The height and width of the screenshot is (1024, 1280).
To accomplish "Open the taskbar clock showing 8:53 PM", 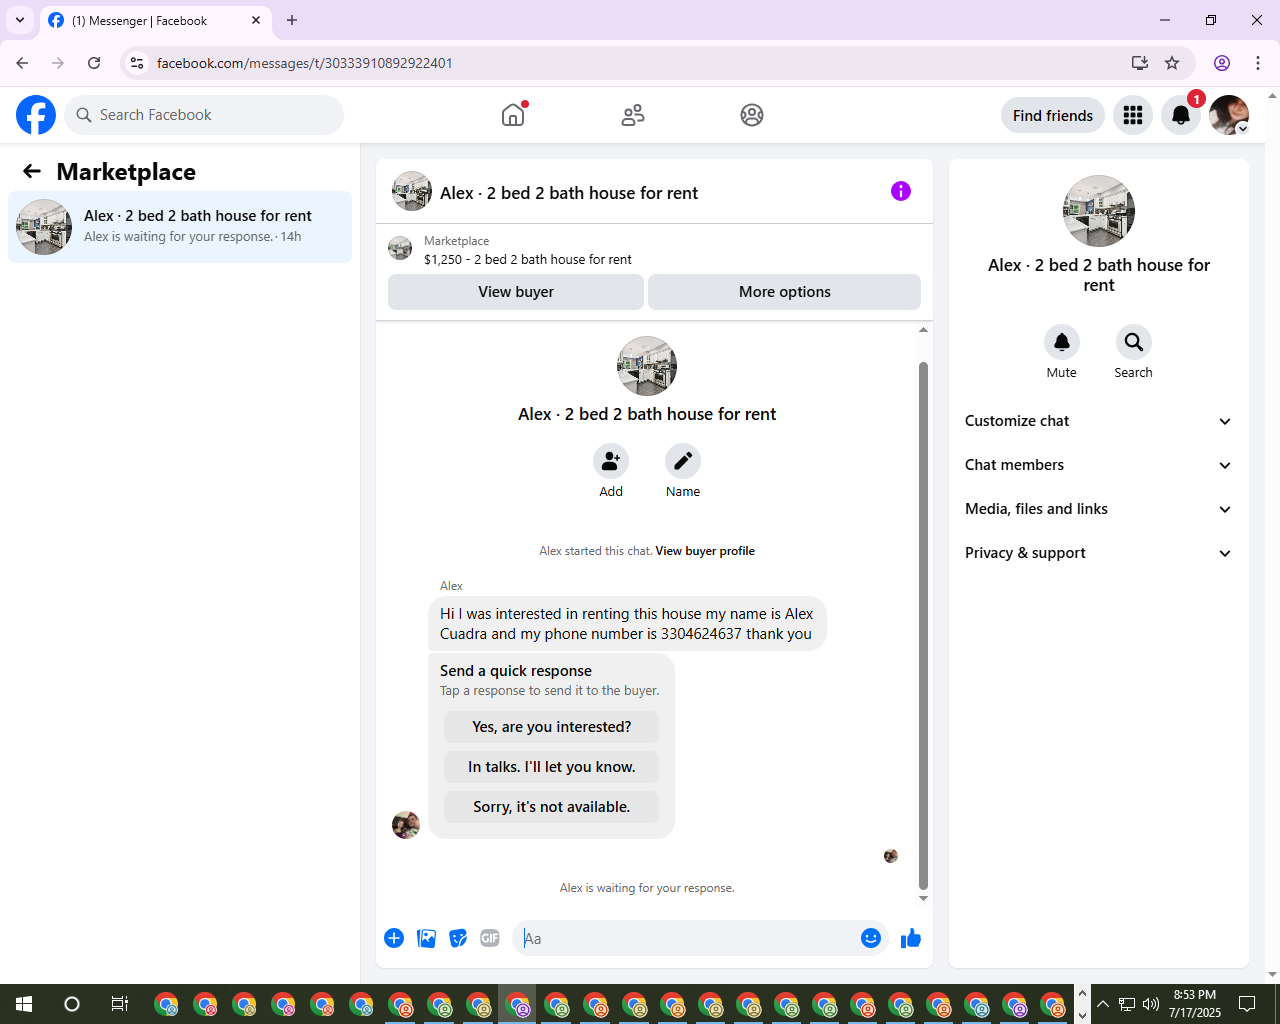I will tap(1195, 1004).
